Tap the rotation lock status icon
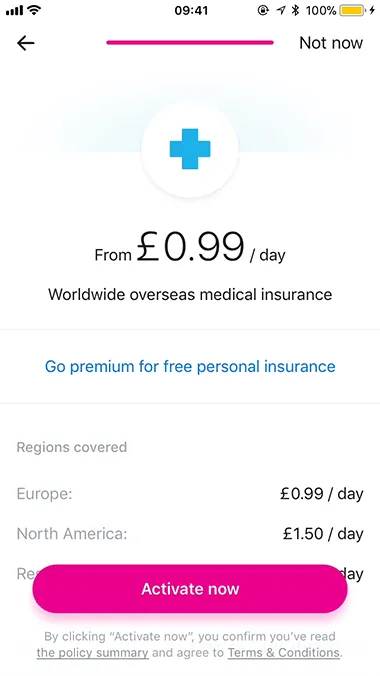Screen dimensions: 380x676 pos(263,10)
